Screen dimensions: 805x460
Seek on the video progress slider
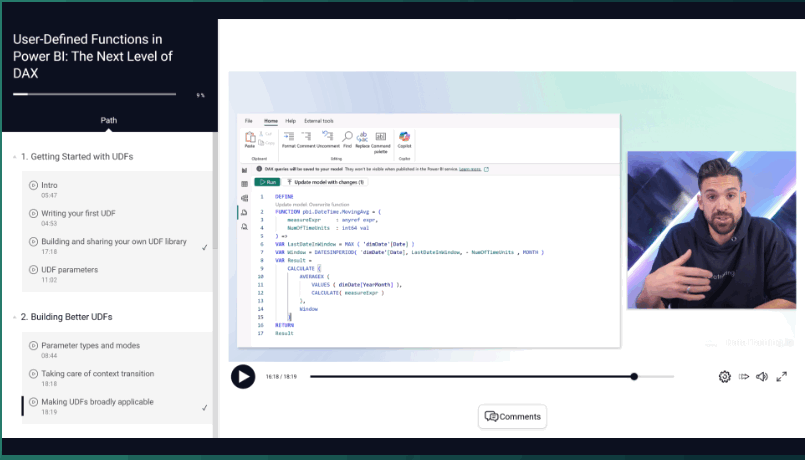coord(492,377)
